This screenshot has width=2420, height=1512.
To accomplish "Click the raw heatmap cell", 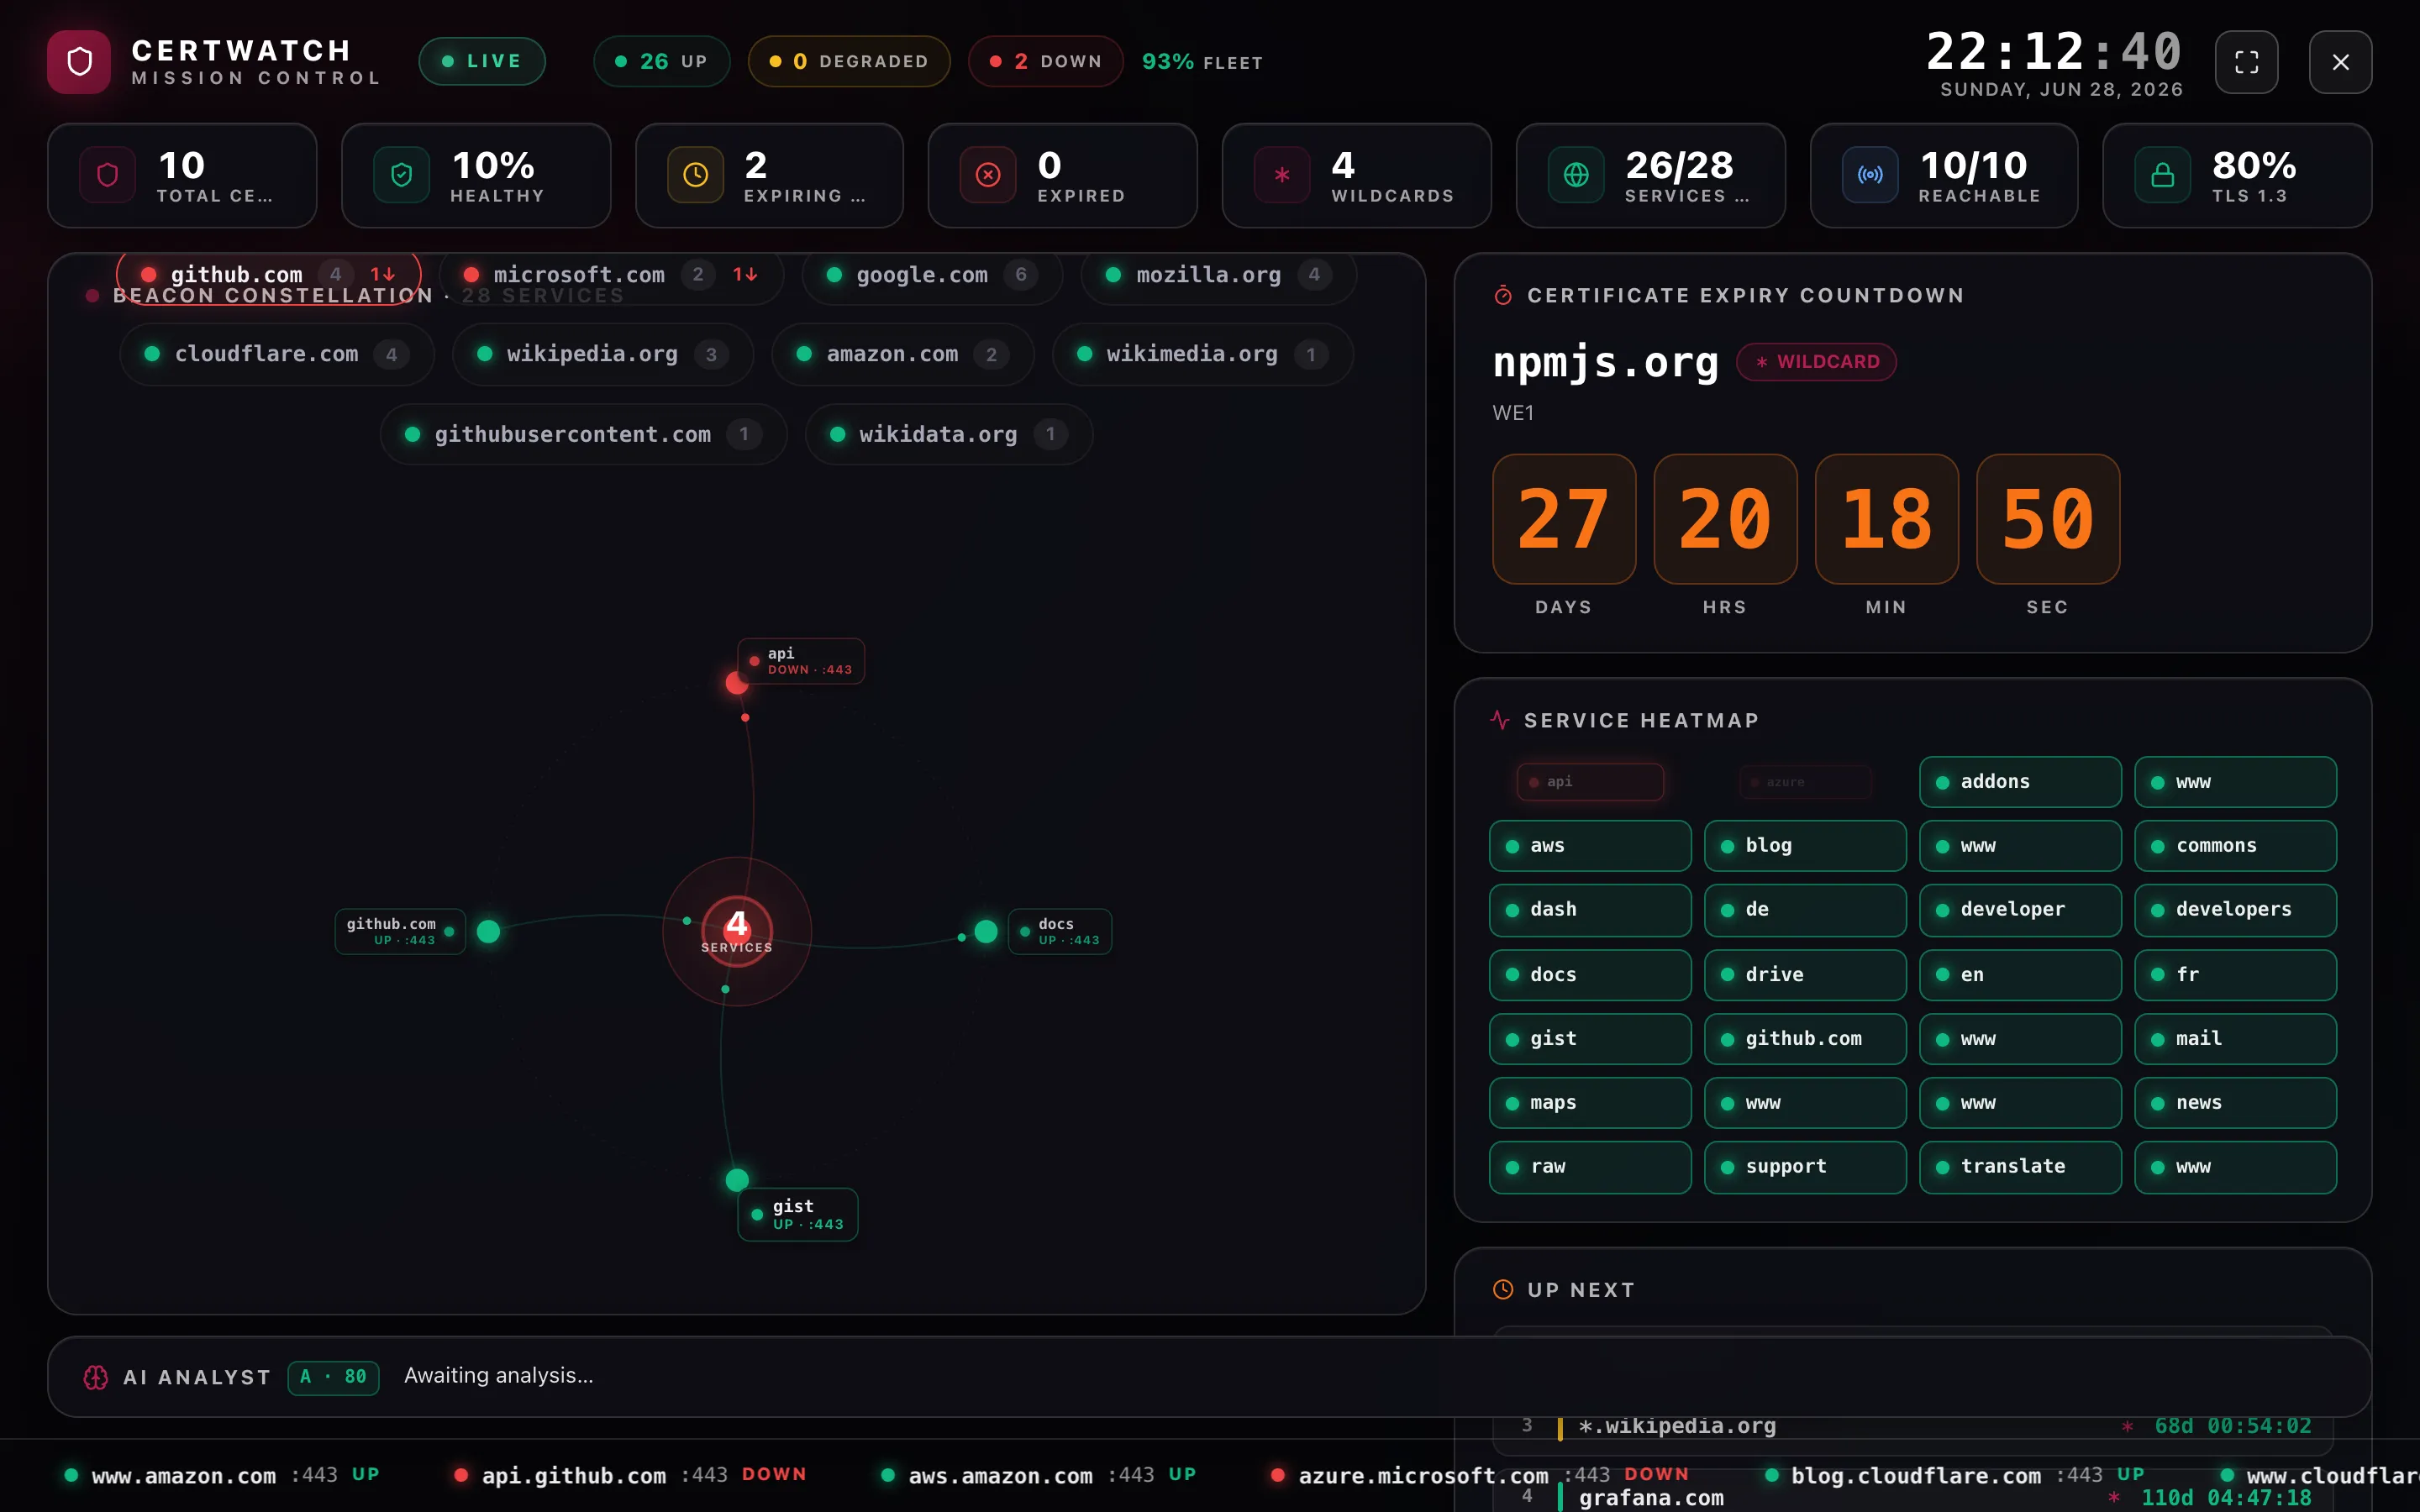I will [x=1590, y=1167].
